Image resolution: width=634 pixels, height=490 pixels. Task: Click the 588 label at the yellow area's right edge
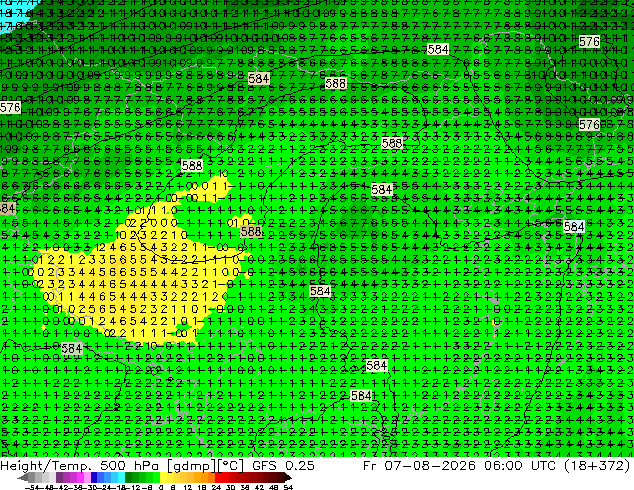[x=251, y=231]
